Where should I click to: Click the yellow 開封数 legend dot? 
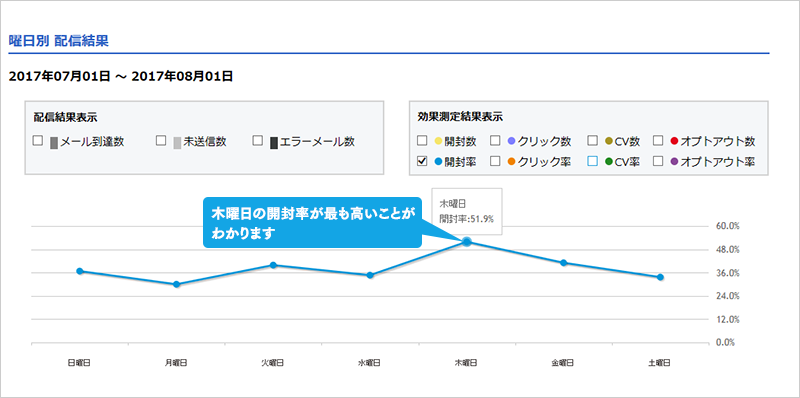[438, 141]
